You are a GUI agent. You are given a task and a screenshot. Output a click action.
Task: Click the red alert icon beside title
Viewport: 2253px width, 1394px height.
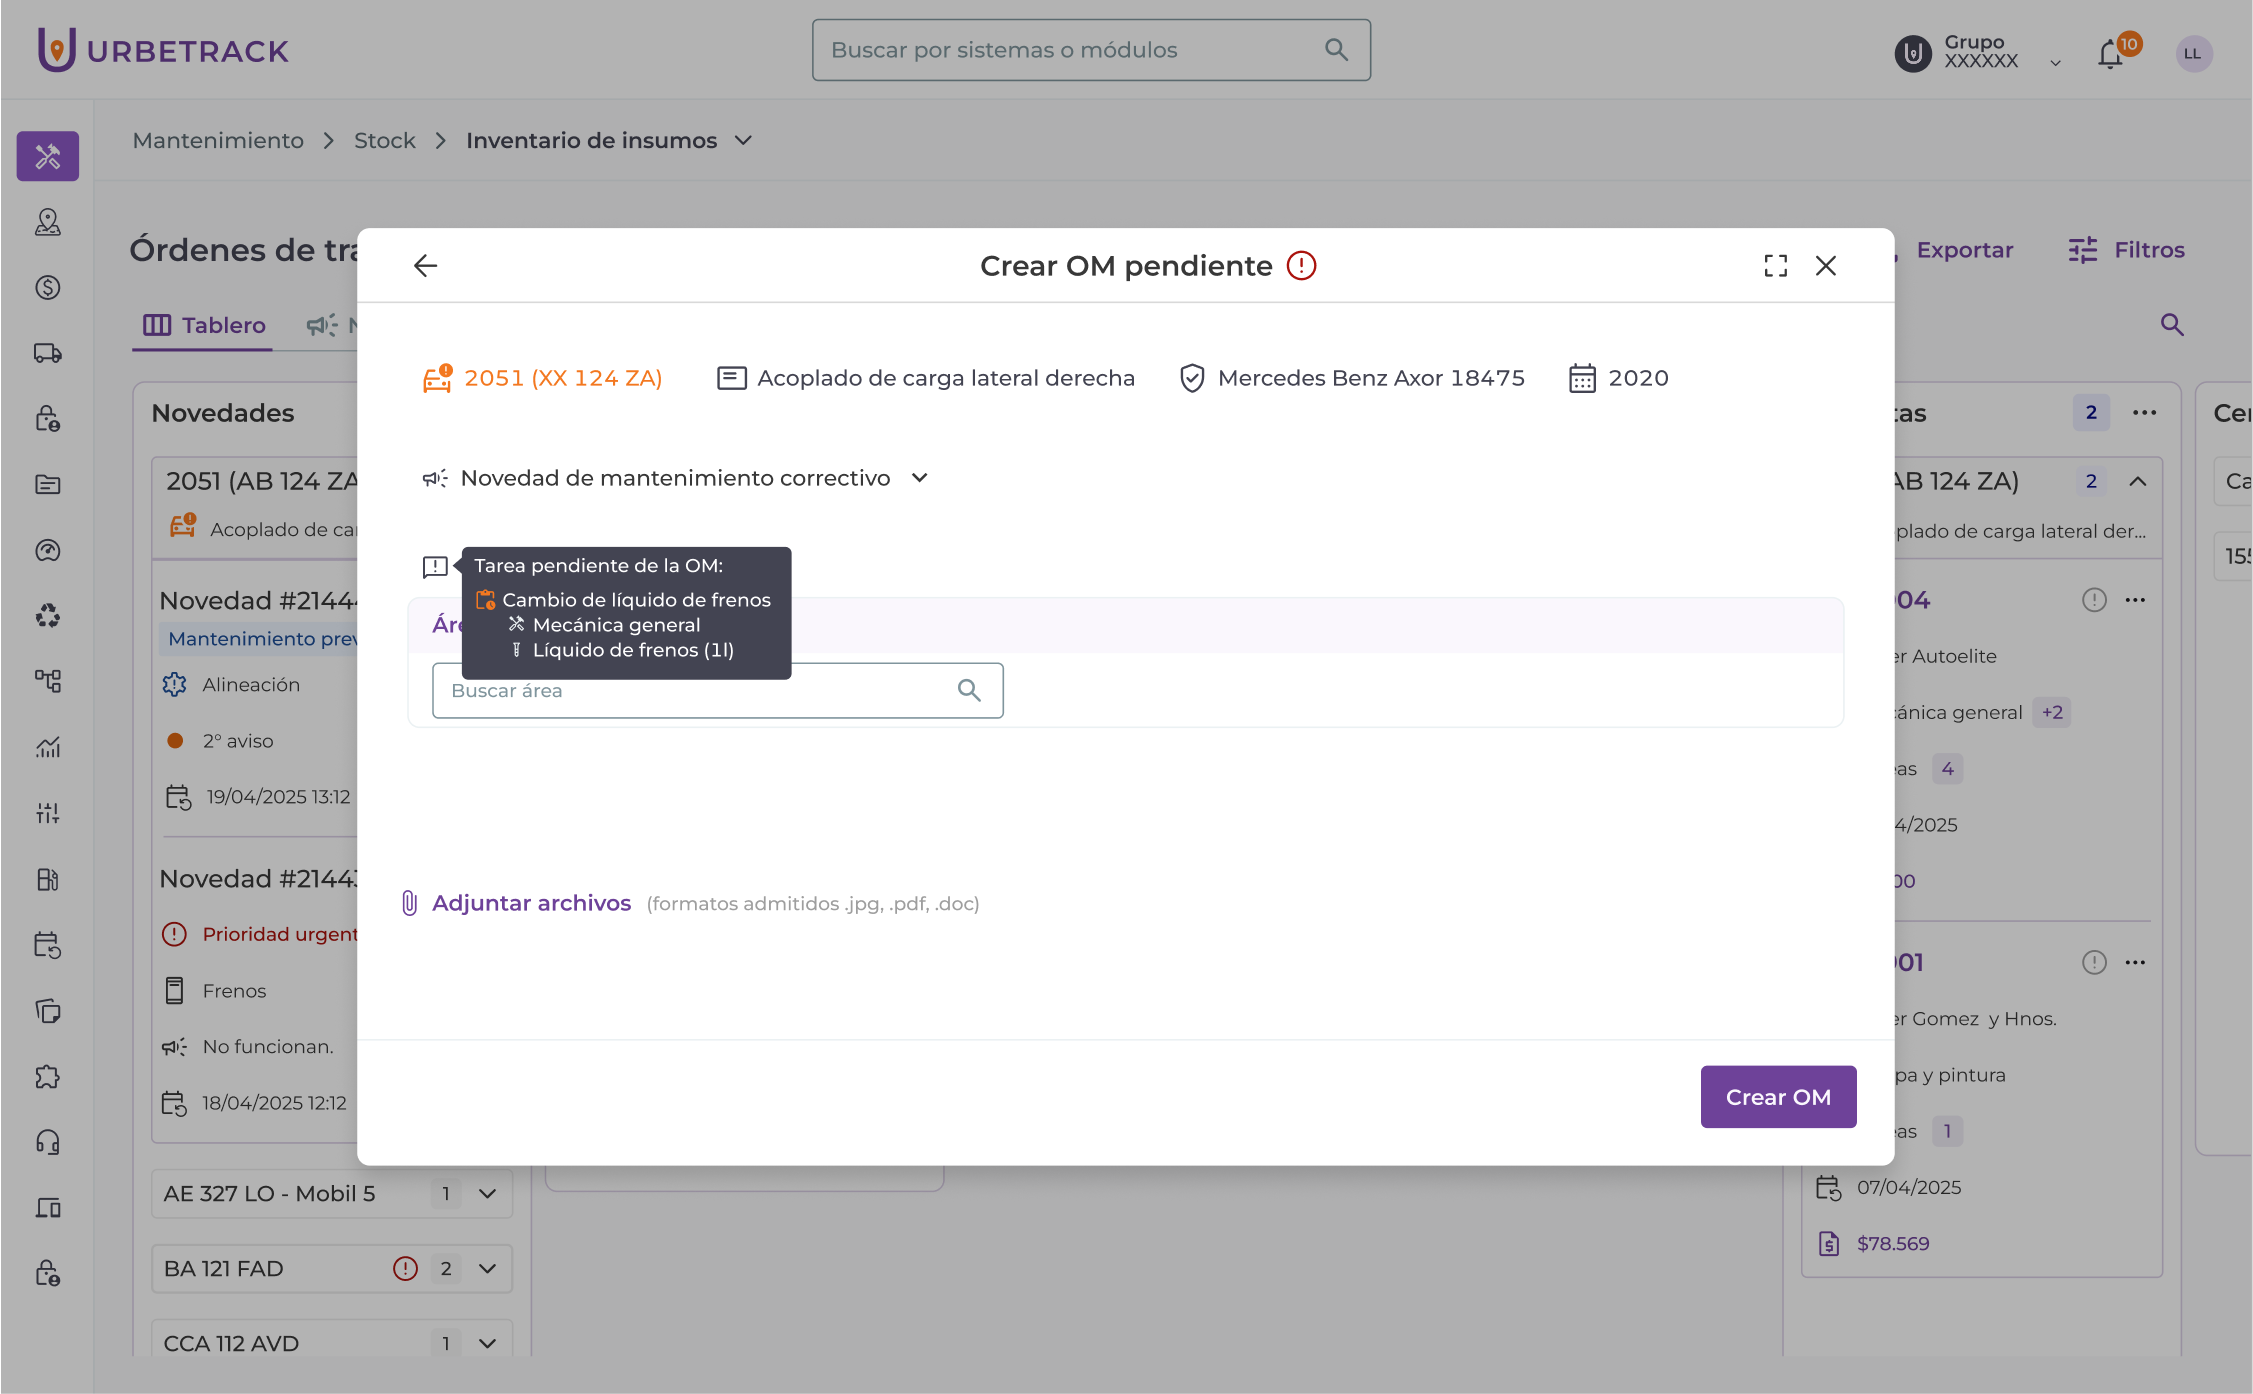click(1301, 266)
